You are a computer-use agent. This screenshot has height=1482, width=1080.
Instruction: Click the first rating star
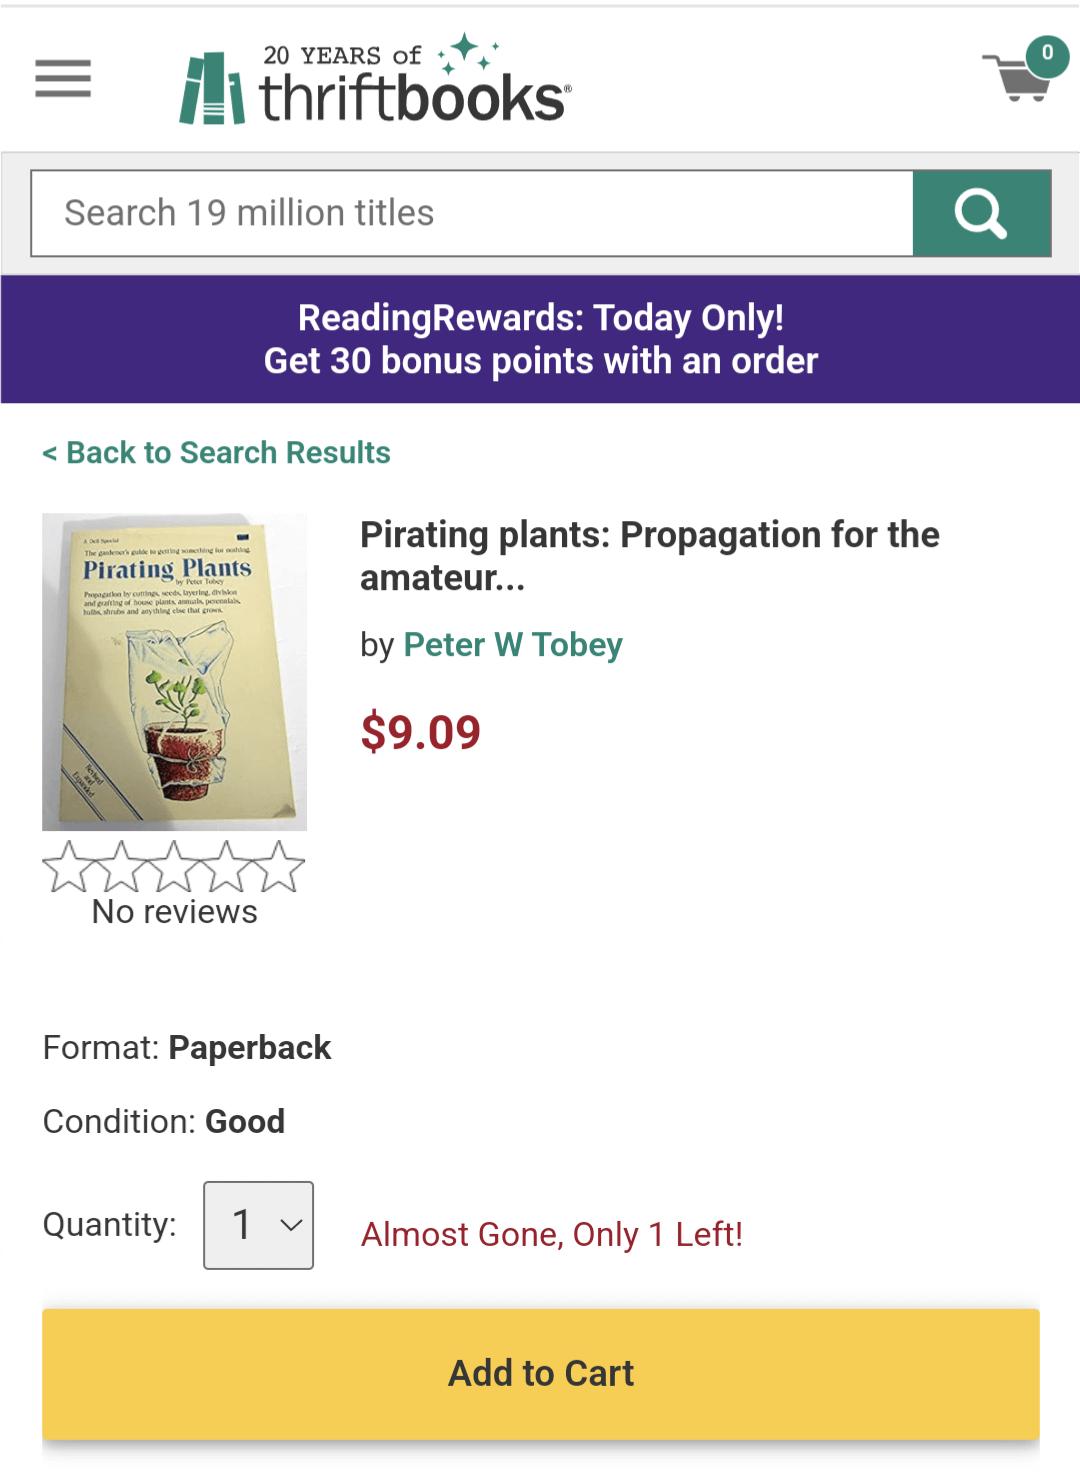click(68, 866)
